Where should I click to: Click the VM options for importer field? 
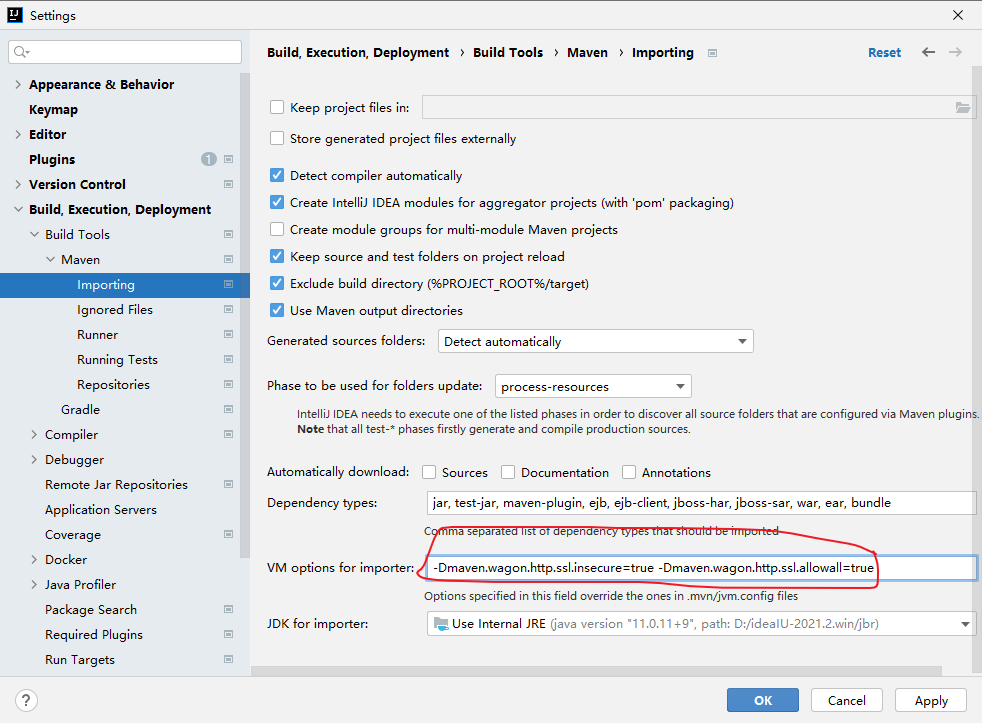tap(701, 568)
